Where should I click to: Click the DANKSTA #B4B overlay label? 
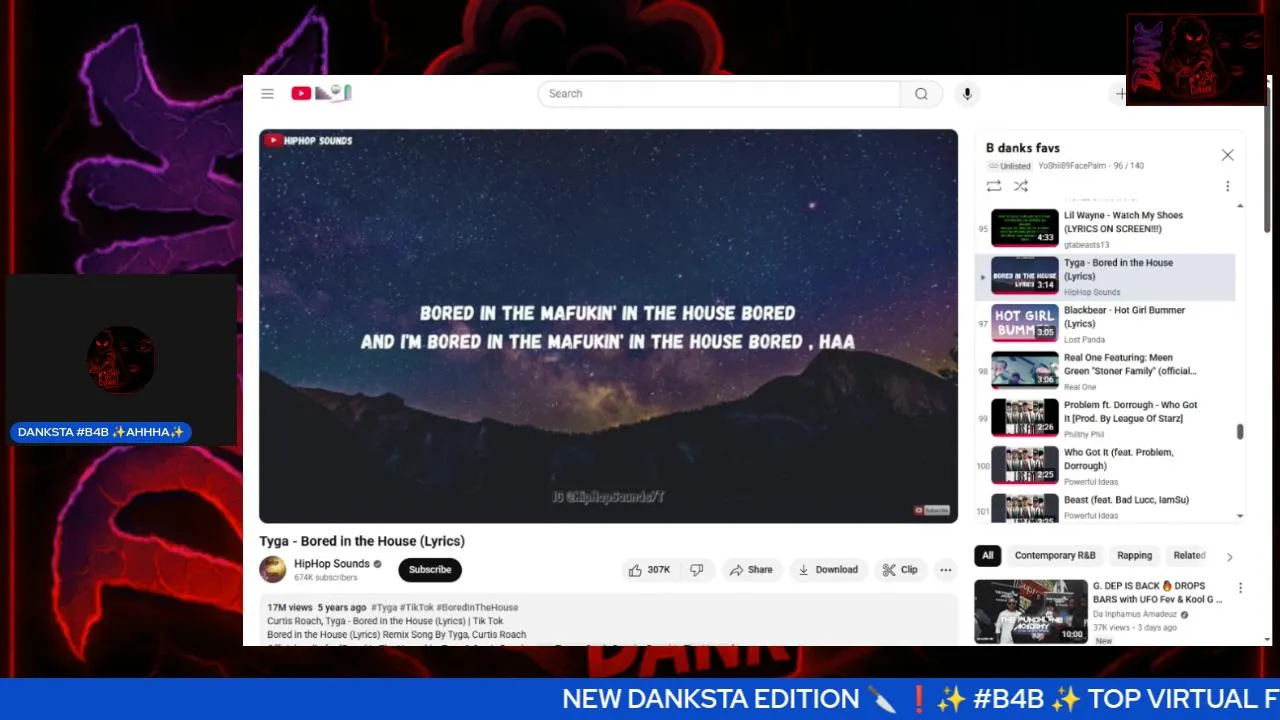(x=101, y=432)
